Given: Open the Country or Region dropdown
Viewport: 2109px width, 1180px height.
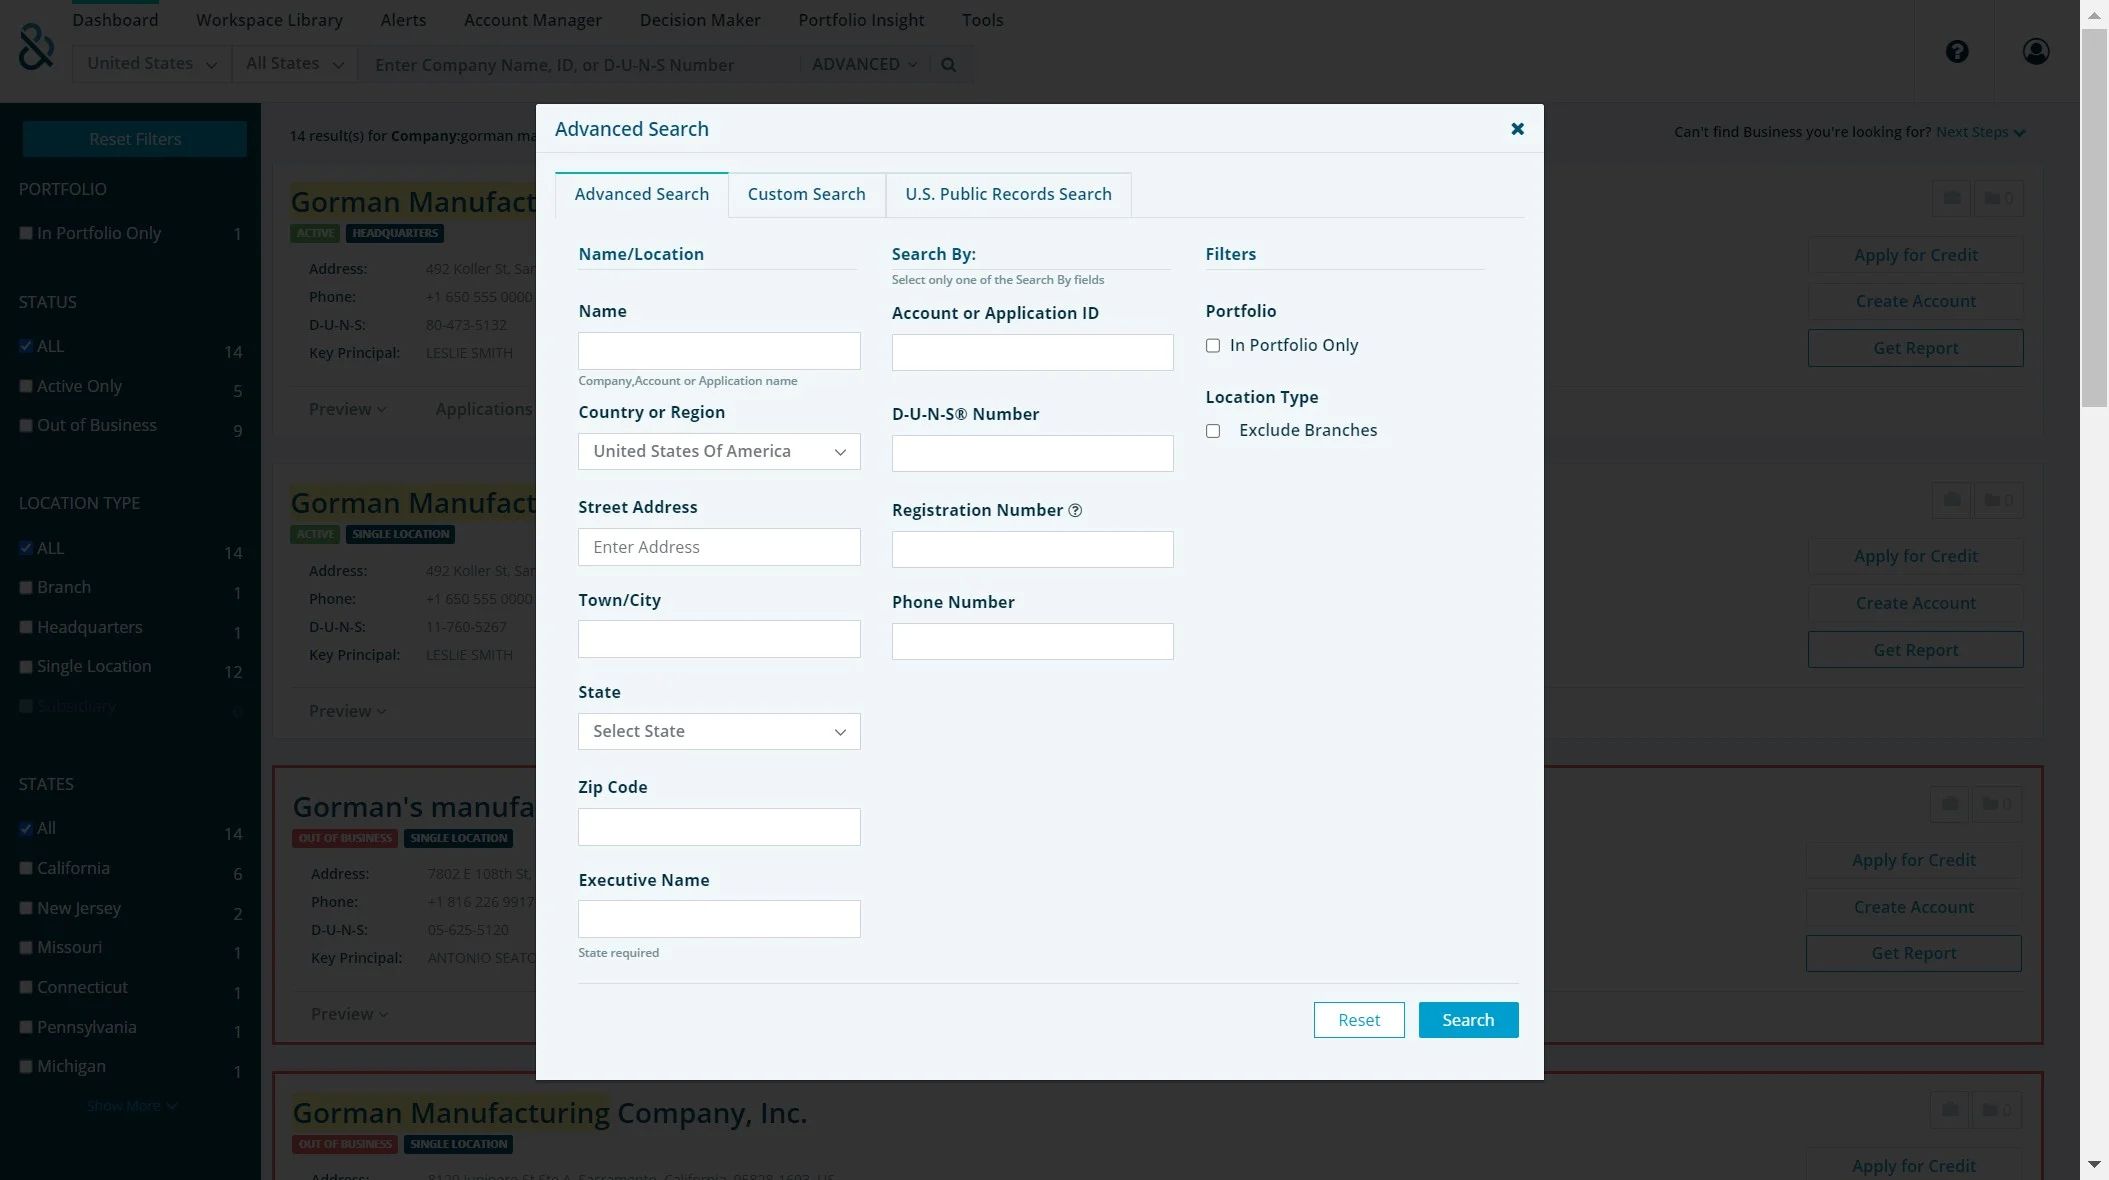Looking at the screenshot, I should tap(718, 452).
